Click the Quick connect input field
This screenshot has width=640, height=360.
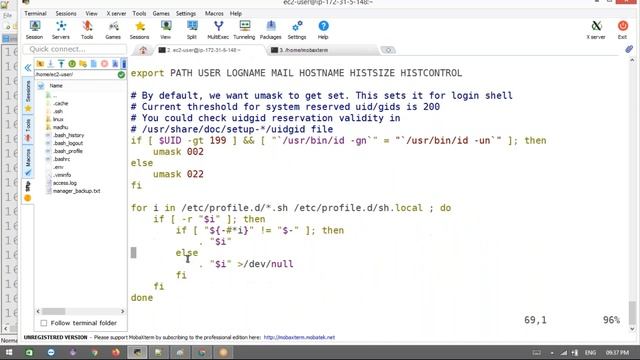click(x=75, y=49)
